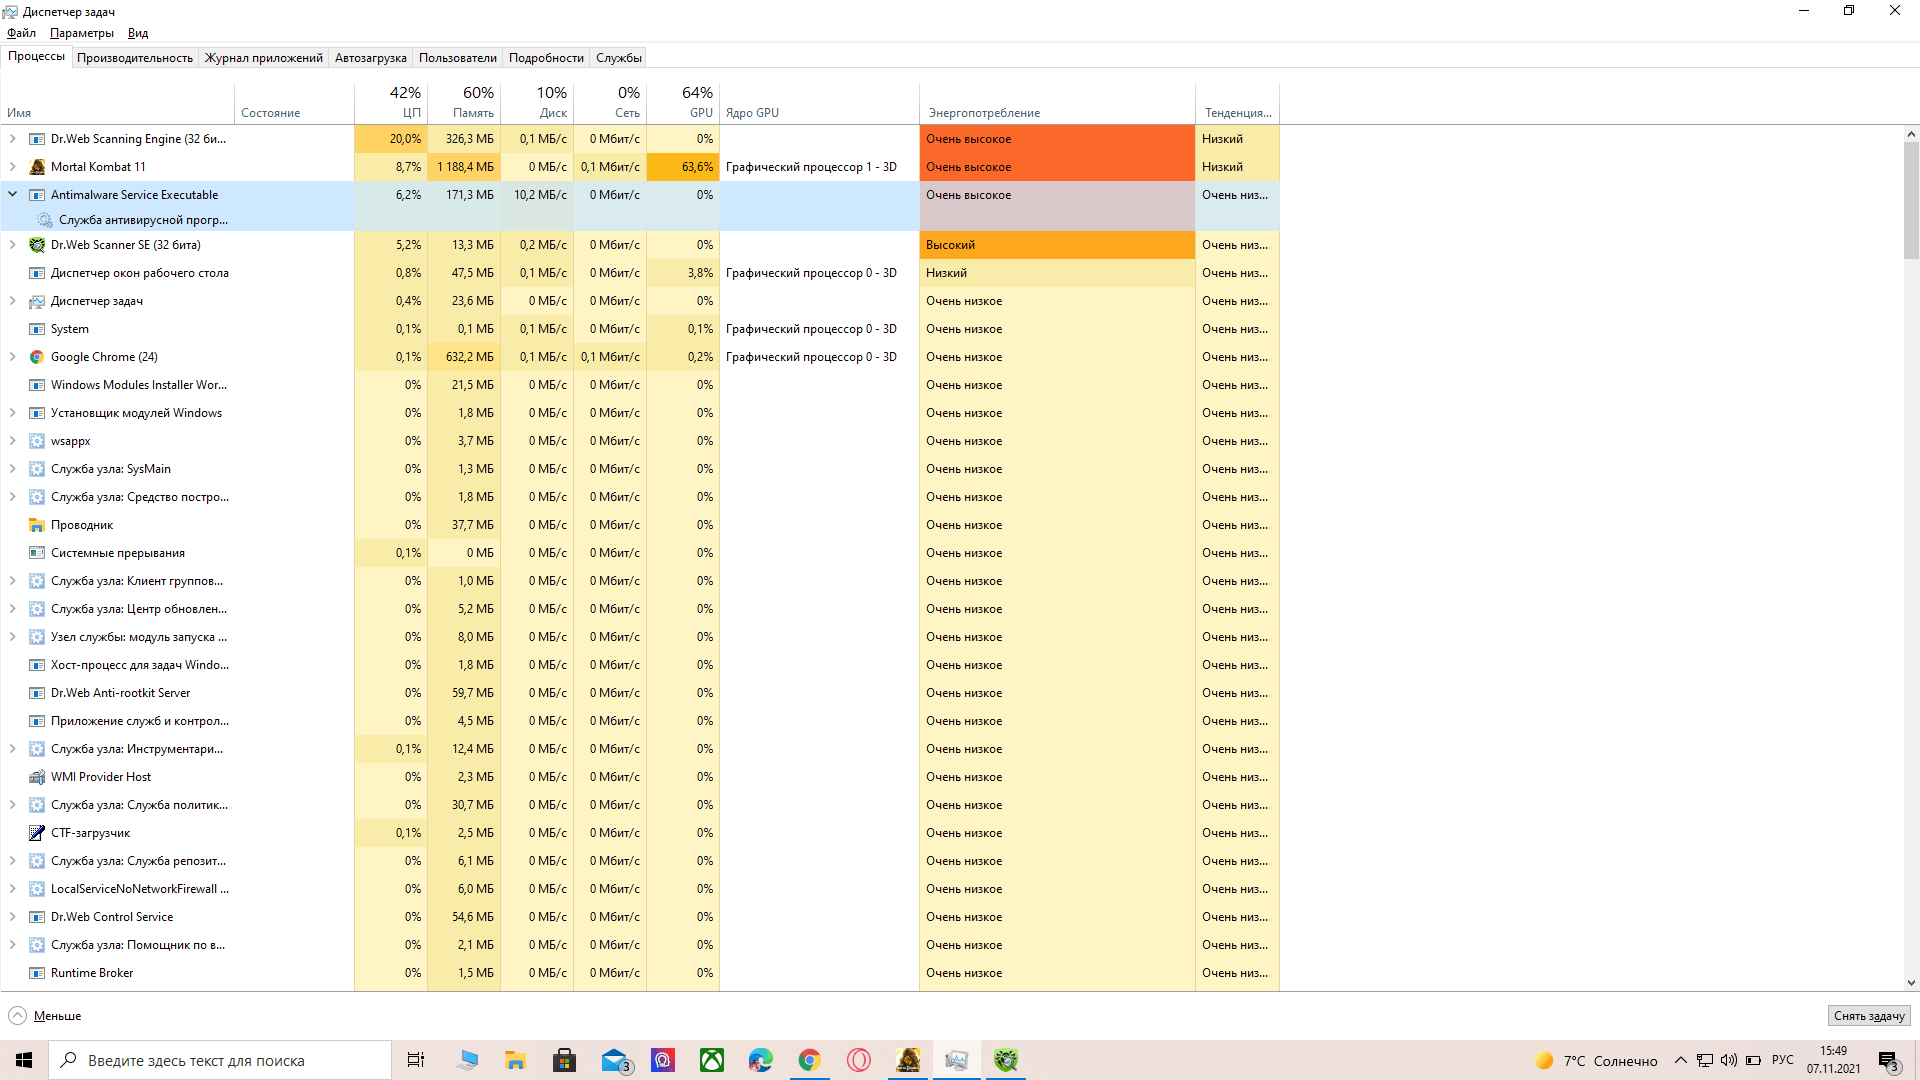This screenshot has height=1080, width=1920.
Task: Click the network icon in system tray
Action: click(1705, 1060)
